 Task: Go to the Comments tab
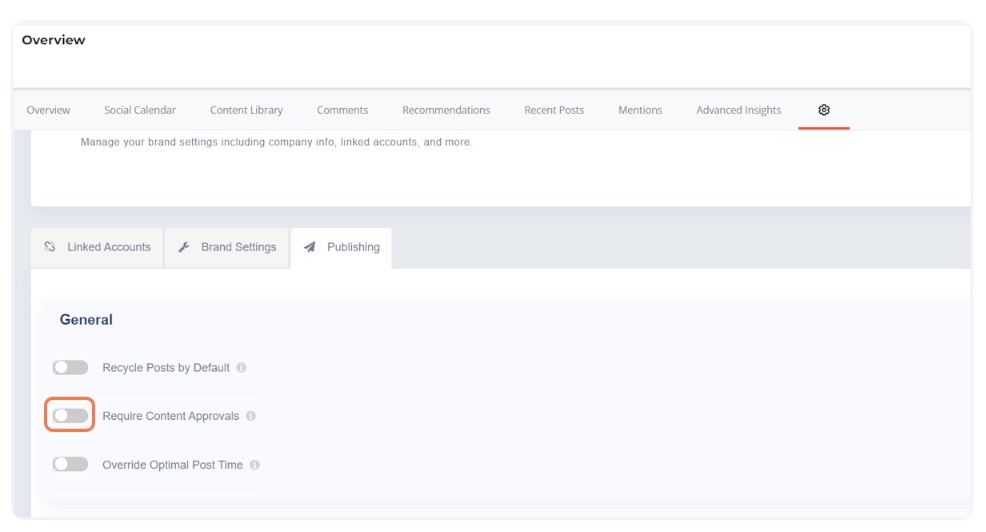click(x=342, y=110)
